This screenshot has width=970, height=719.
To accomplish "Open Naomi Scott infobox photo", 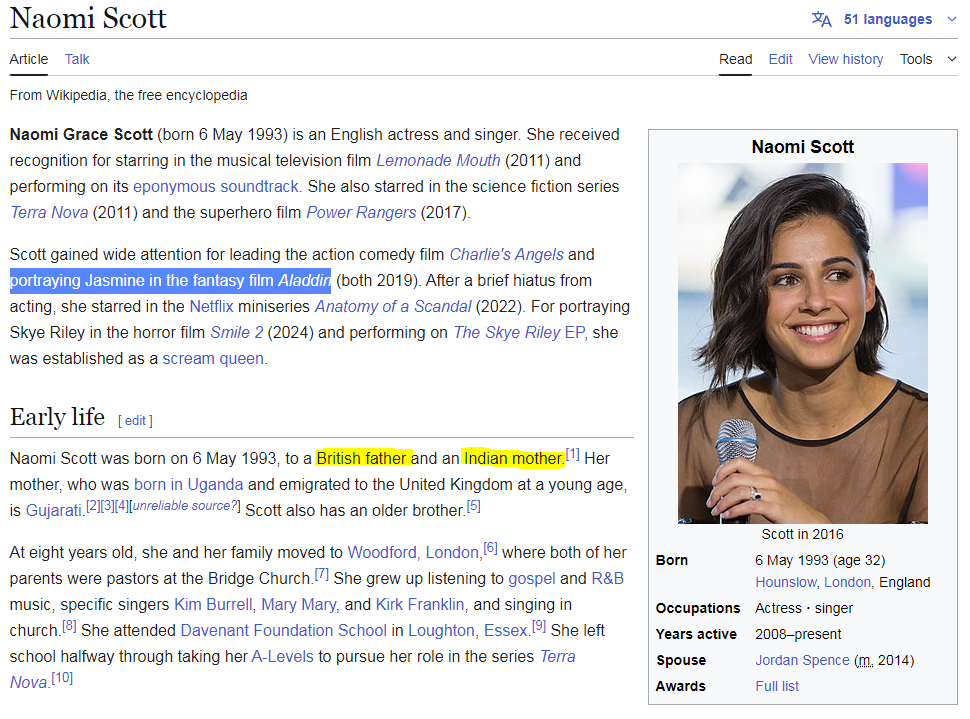I will tap(802, 343).
